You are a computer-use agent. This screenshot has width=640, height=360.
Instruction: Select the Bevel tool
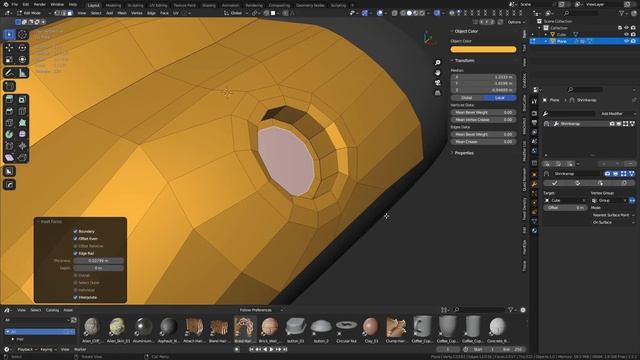[9, 111]
